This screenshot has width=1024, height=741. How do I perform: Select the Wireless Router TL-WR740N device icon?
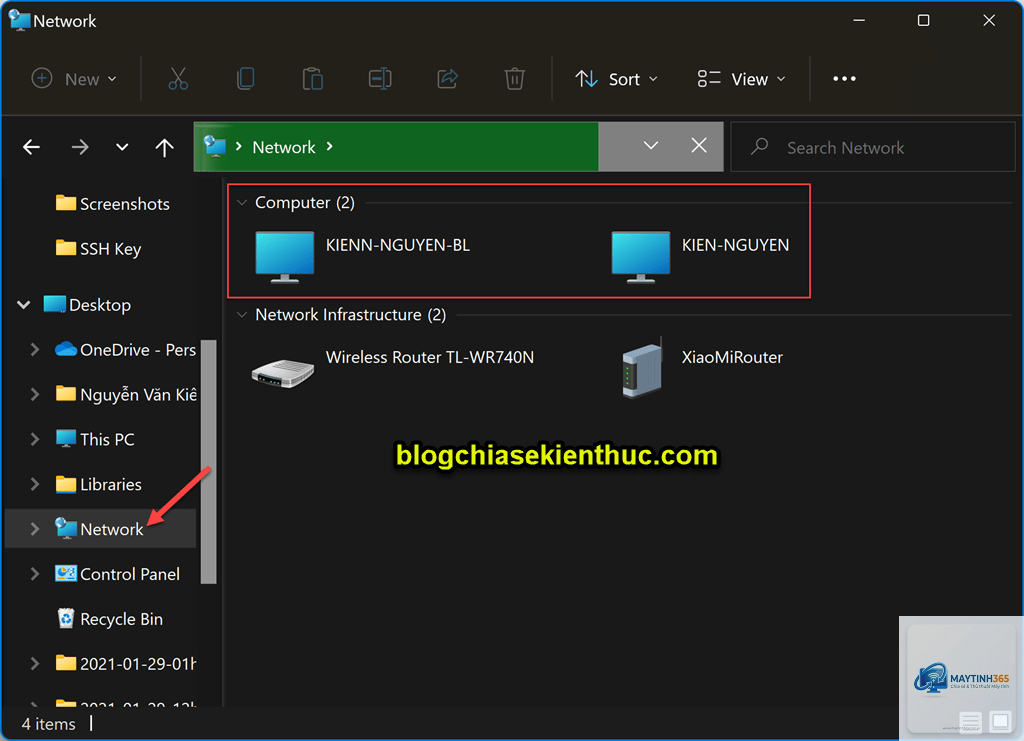coord(283,373)
